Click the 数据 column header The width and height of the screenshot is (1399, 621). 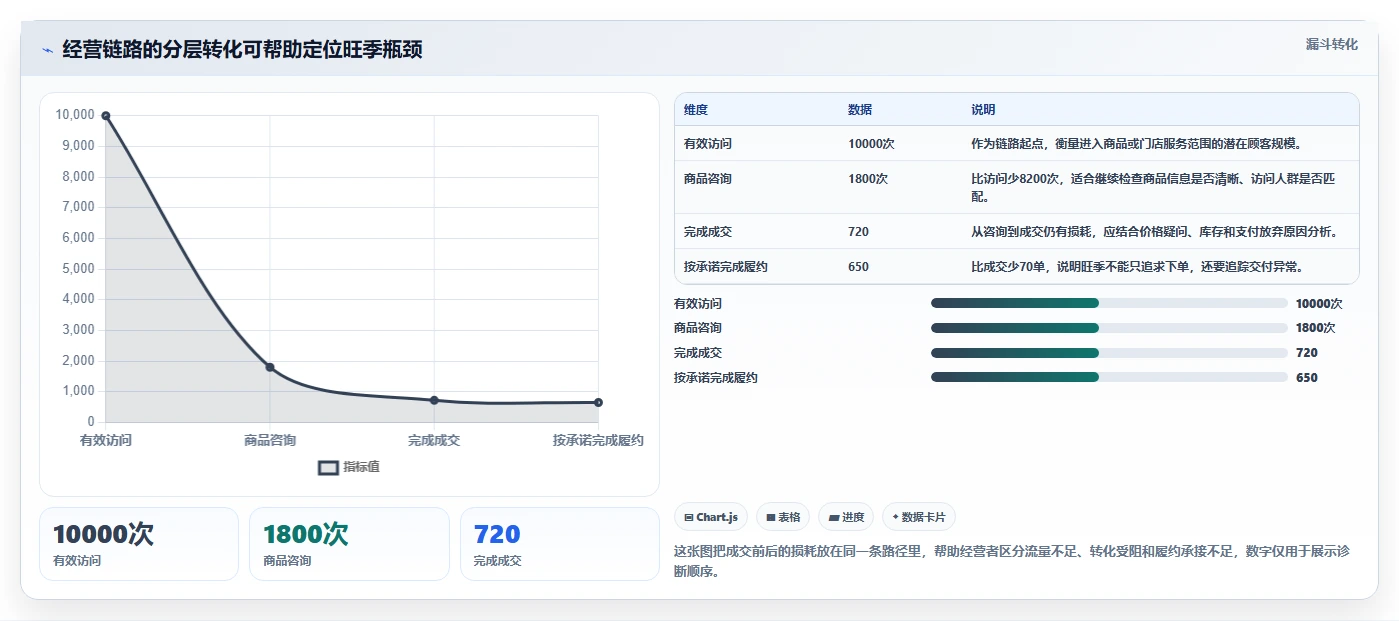tap(860, 110)
